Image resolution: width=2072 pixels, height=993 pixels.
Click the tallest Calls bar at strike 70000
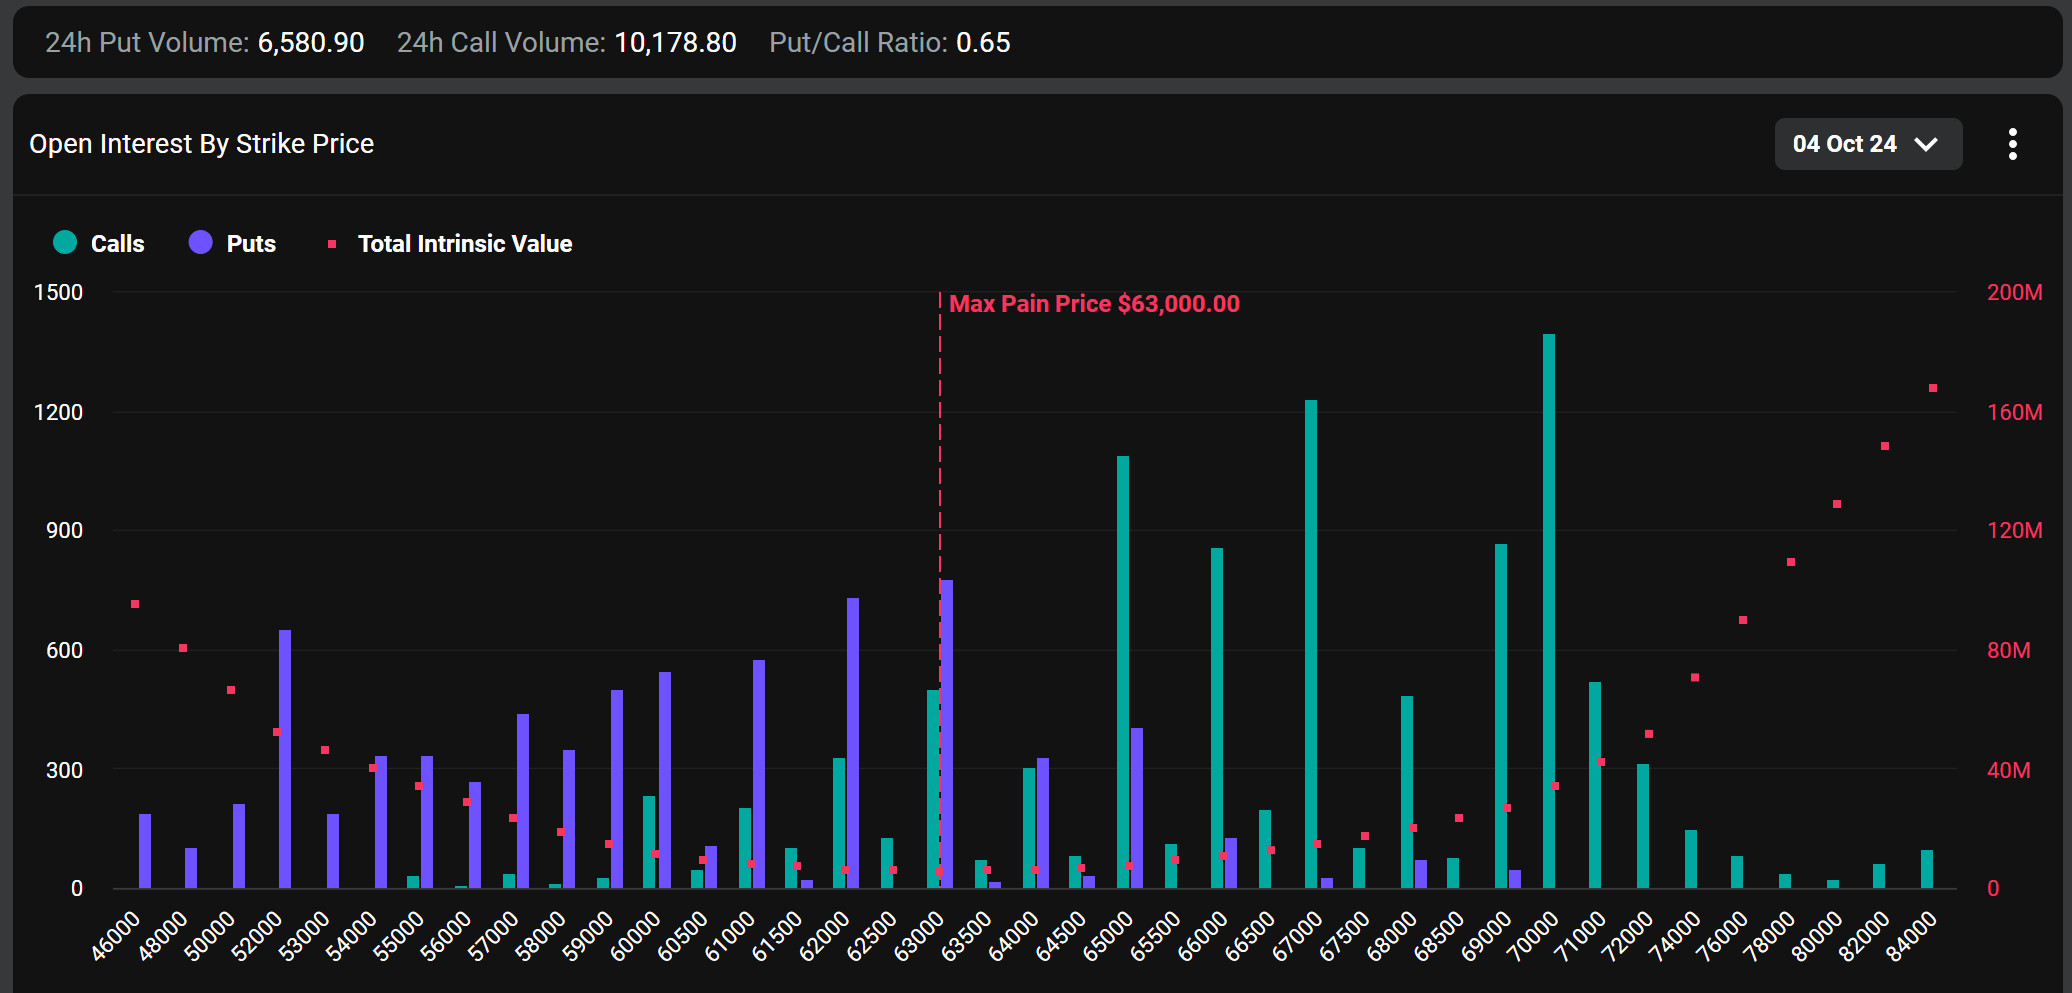click(x=1549, y=611)
